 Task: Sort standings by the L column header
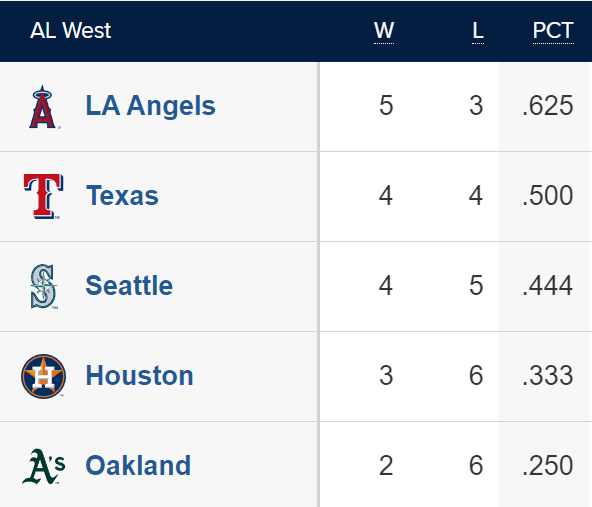pyautogui.click(x=478, y=31)
